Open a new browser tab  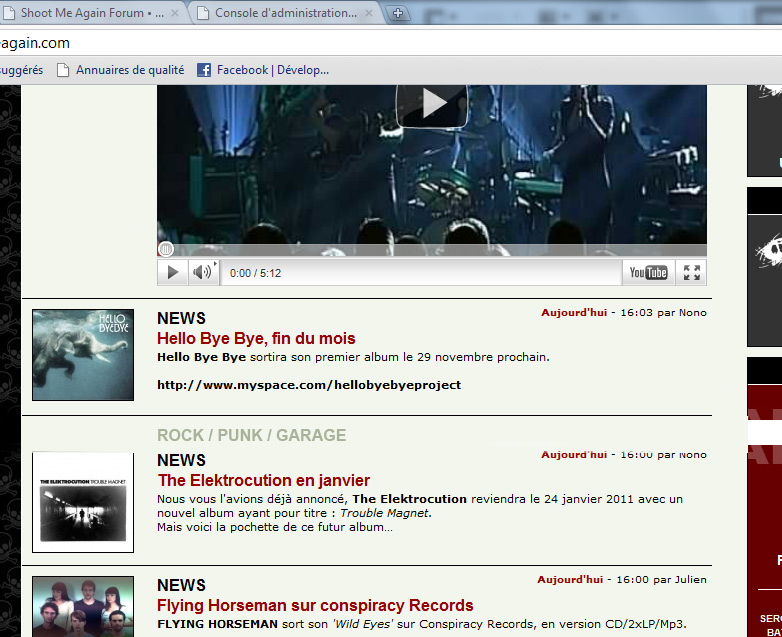[x=397, y=13]
